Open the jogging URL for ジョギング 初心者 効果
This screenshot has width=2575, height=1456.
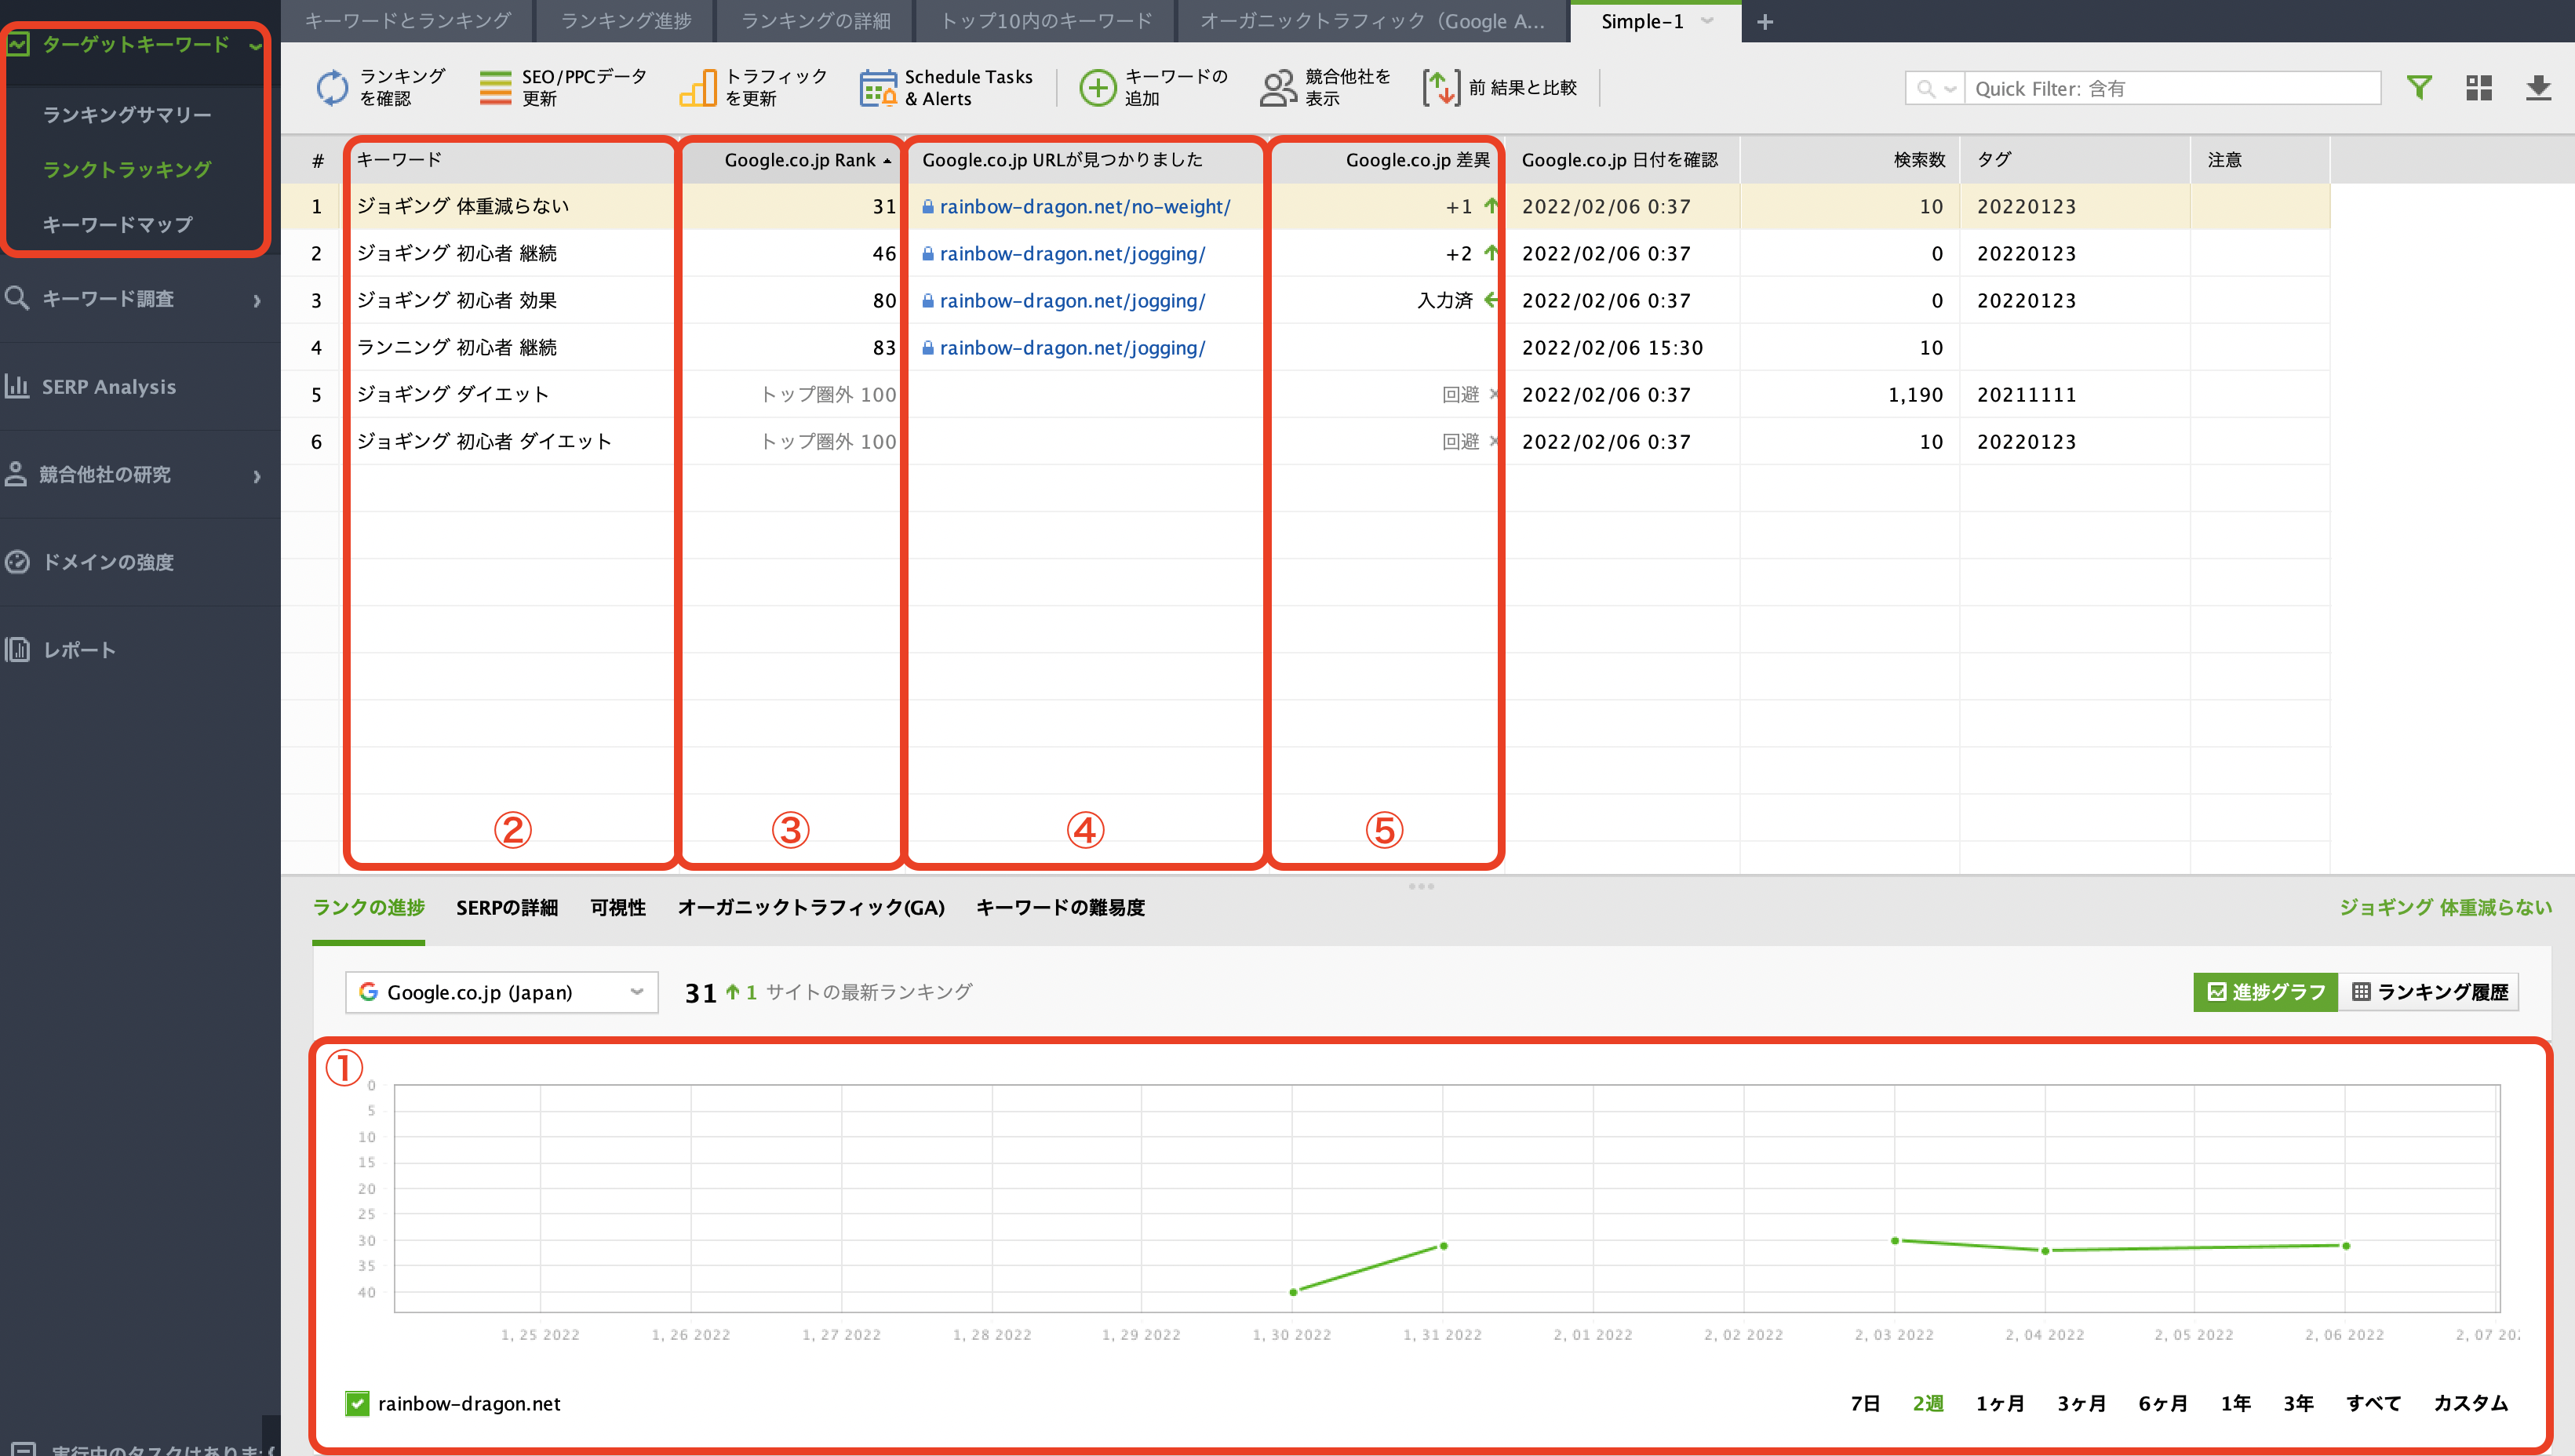pos(1072,300)
